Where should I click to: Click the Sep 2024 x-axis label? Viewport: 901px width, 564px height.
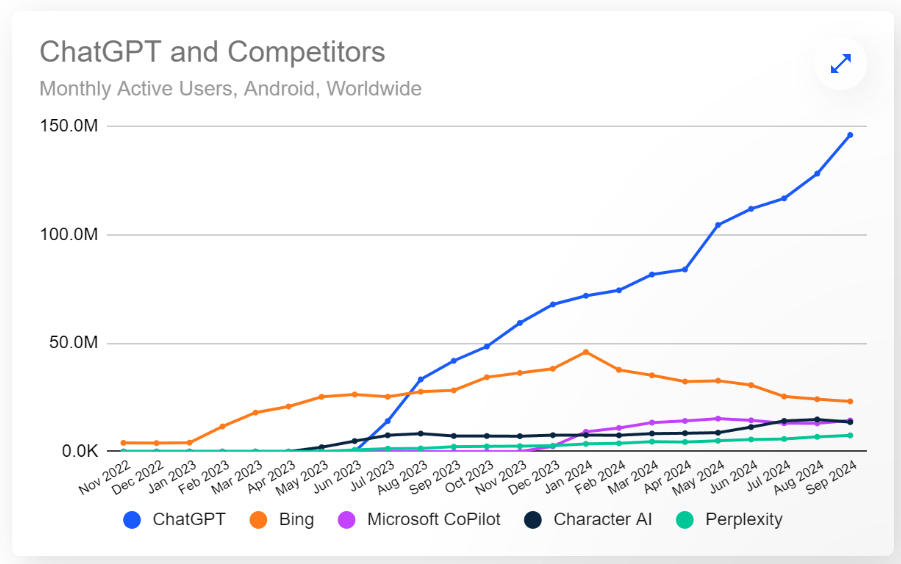tap(831, 478)
